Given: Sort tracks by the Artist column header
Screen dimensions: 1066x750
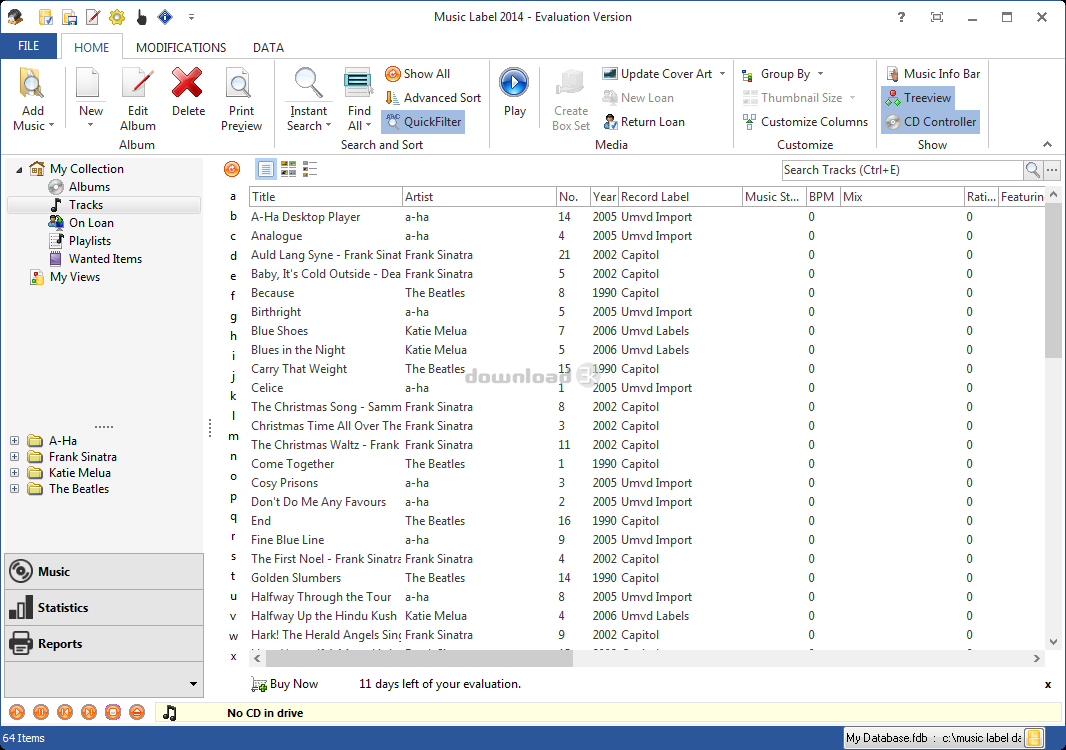Looking at the screenshot, I should pyautogui.click(x=479, y=197).
